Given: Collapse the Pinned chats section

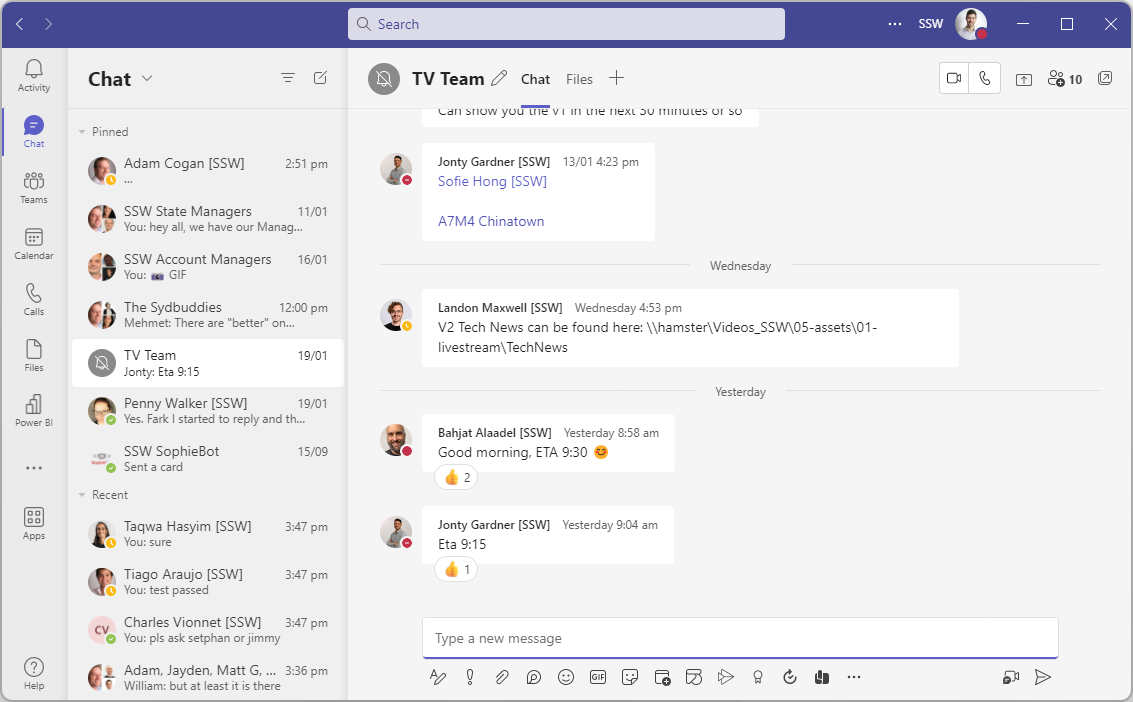Looking at the screenshot, I should pos(83,132).
